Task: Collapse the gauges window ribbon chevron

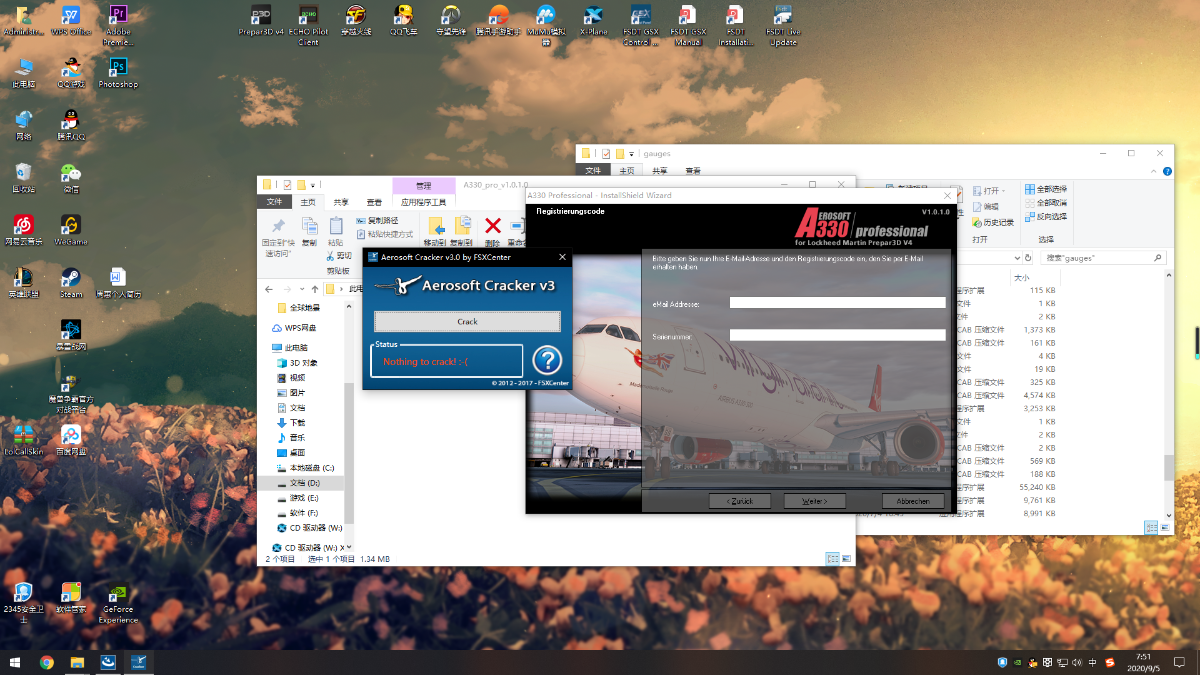Action: [1154, 170]
